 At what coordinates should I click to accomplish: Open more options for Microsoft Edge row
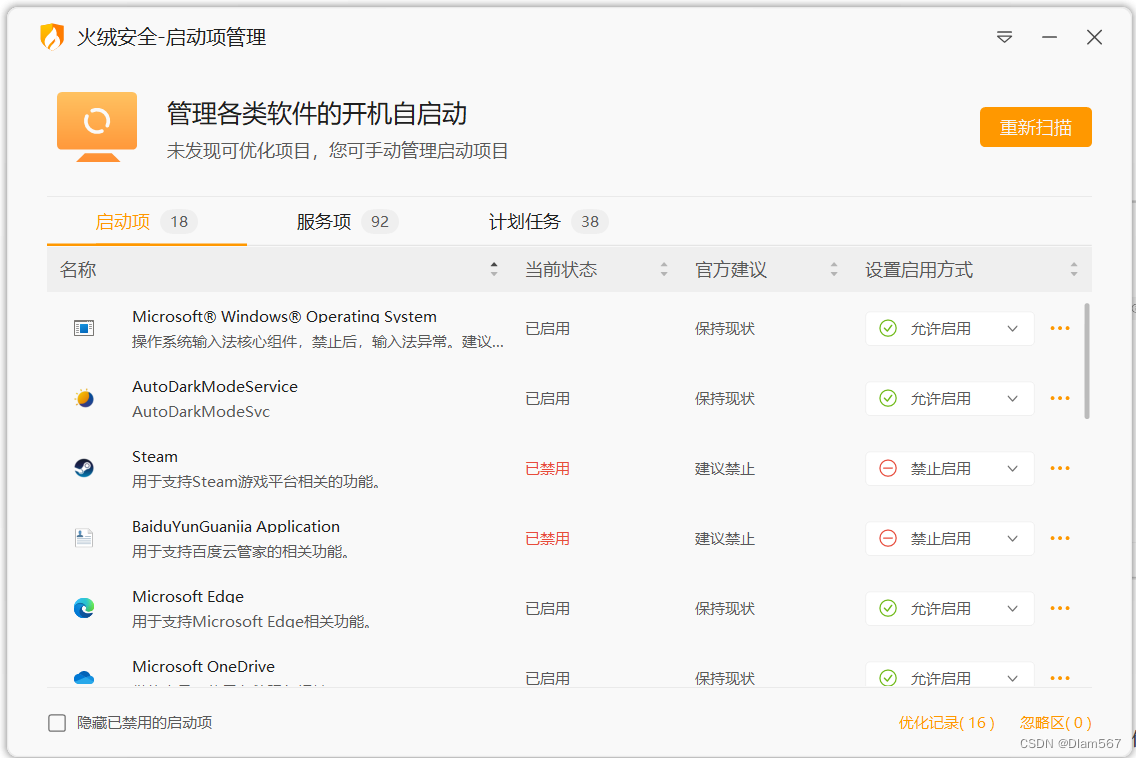pos(1060,608)
